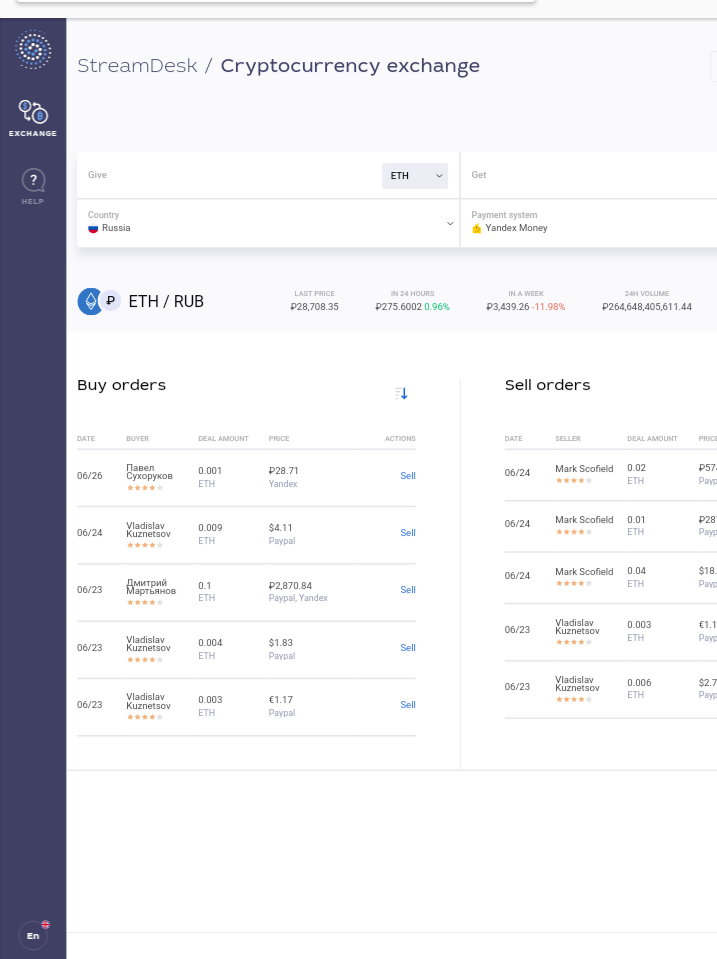Click the 06/26 buy order date
Screen dimensions: 717x959
click(x=89, y=476)
